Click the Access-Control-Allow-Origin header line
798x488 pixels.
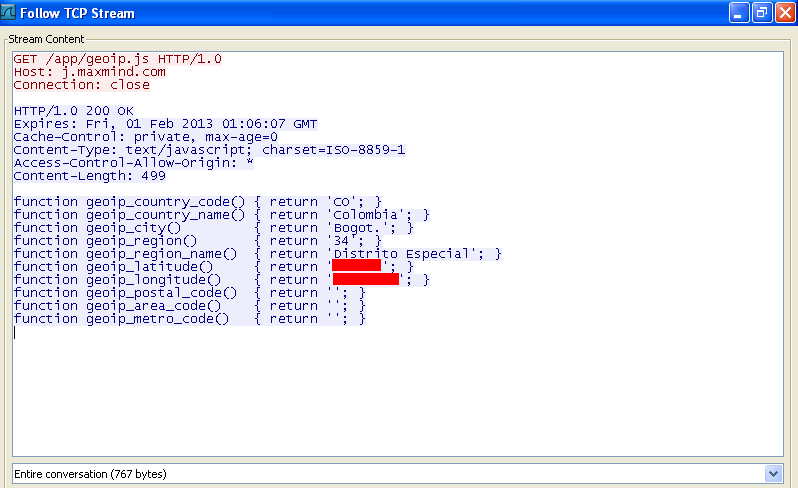[133, 163]
